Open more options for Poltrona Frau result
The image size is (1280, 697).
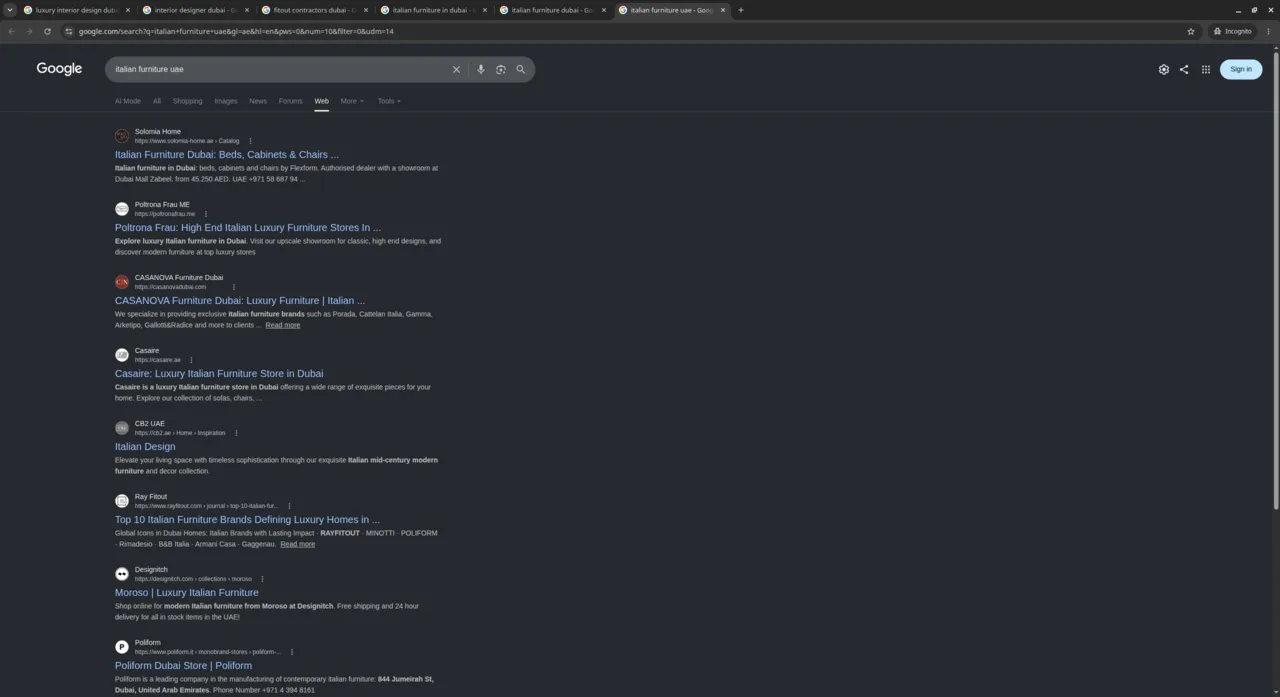coord(206,214)
